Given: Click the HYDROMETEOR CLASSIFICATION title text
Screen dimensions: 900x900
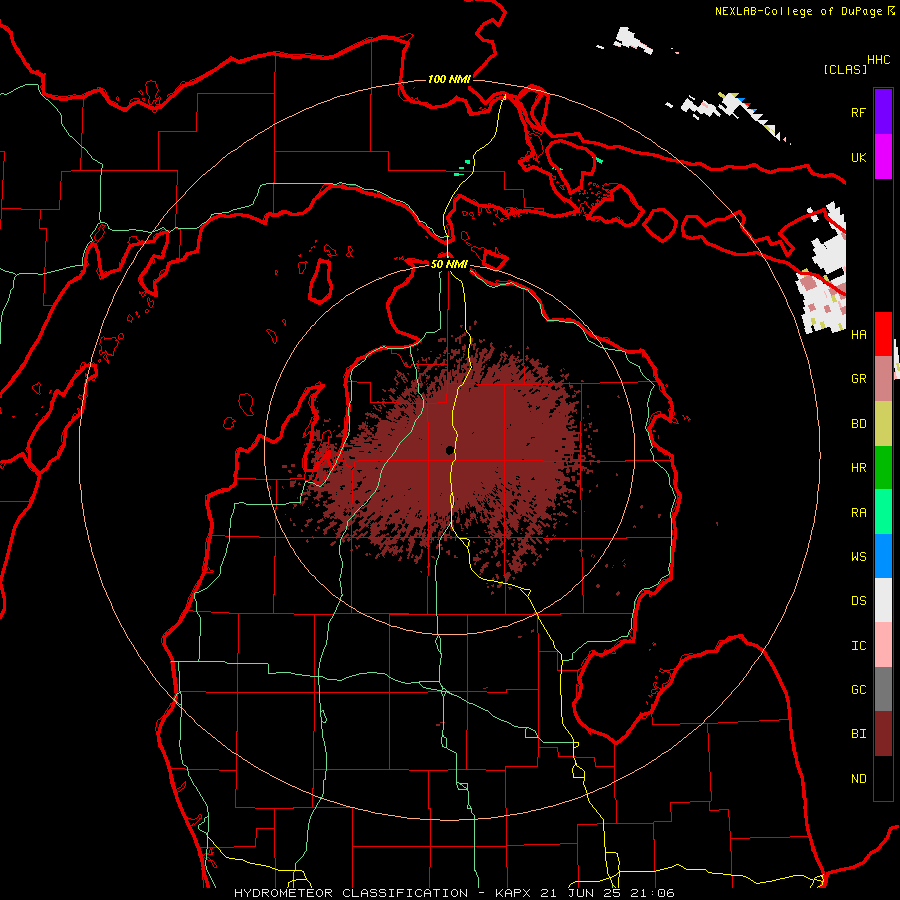Looking at the screenshot, I should 351,893.
